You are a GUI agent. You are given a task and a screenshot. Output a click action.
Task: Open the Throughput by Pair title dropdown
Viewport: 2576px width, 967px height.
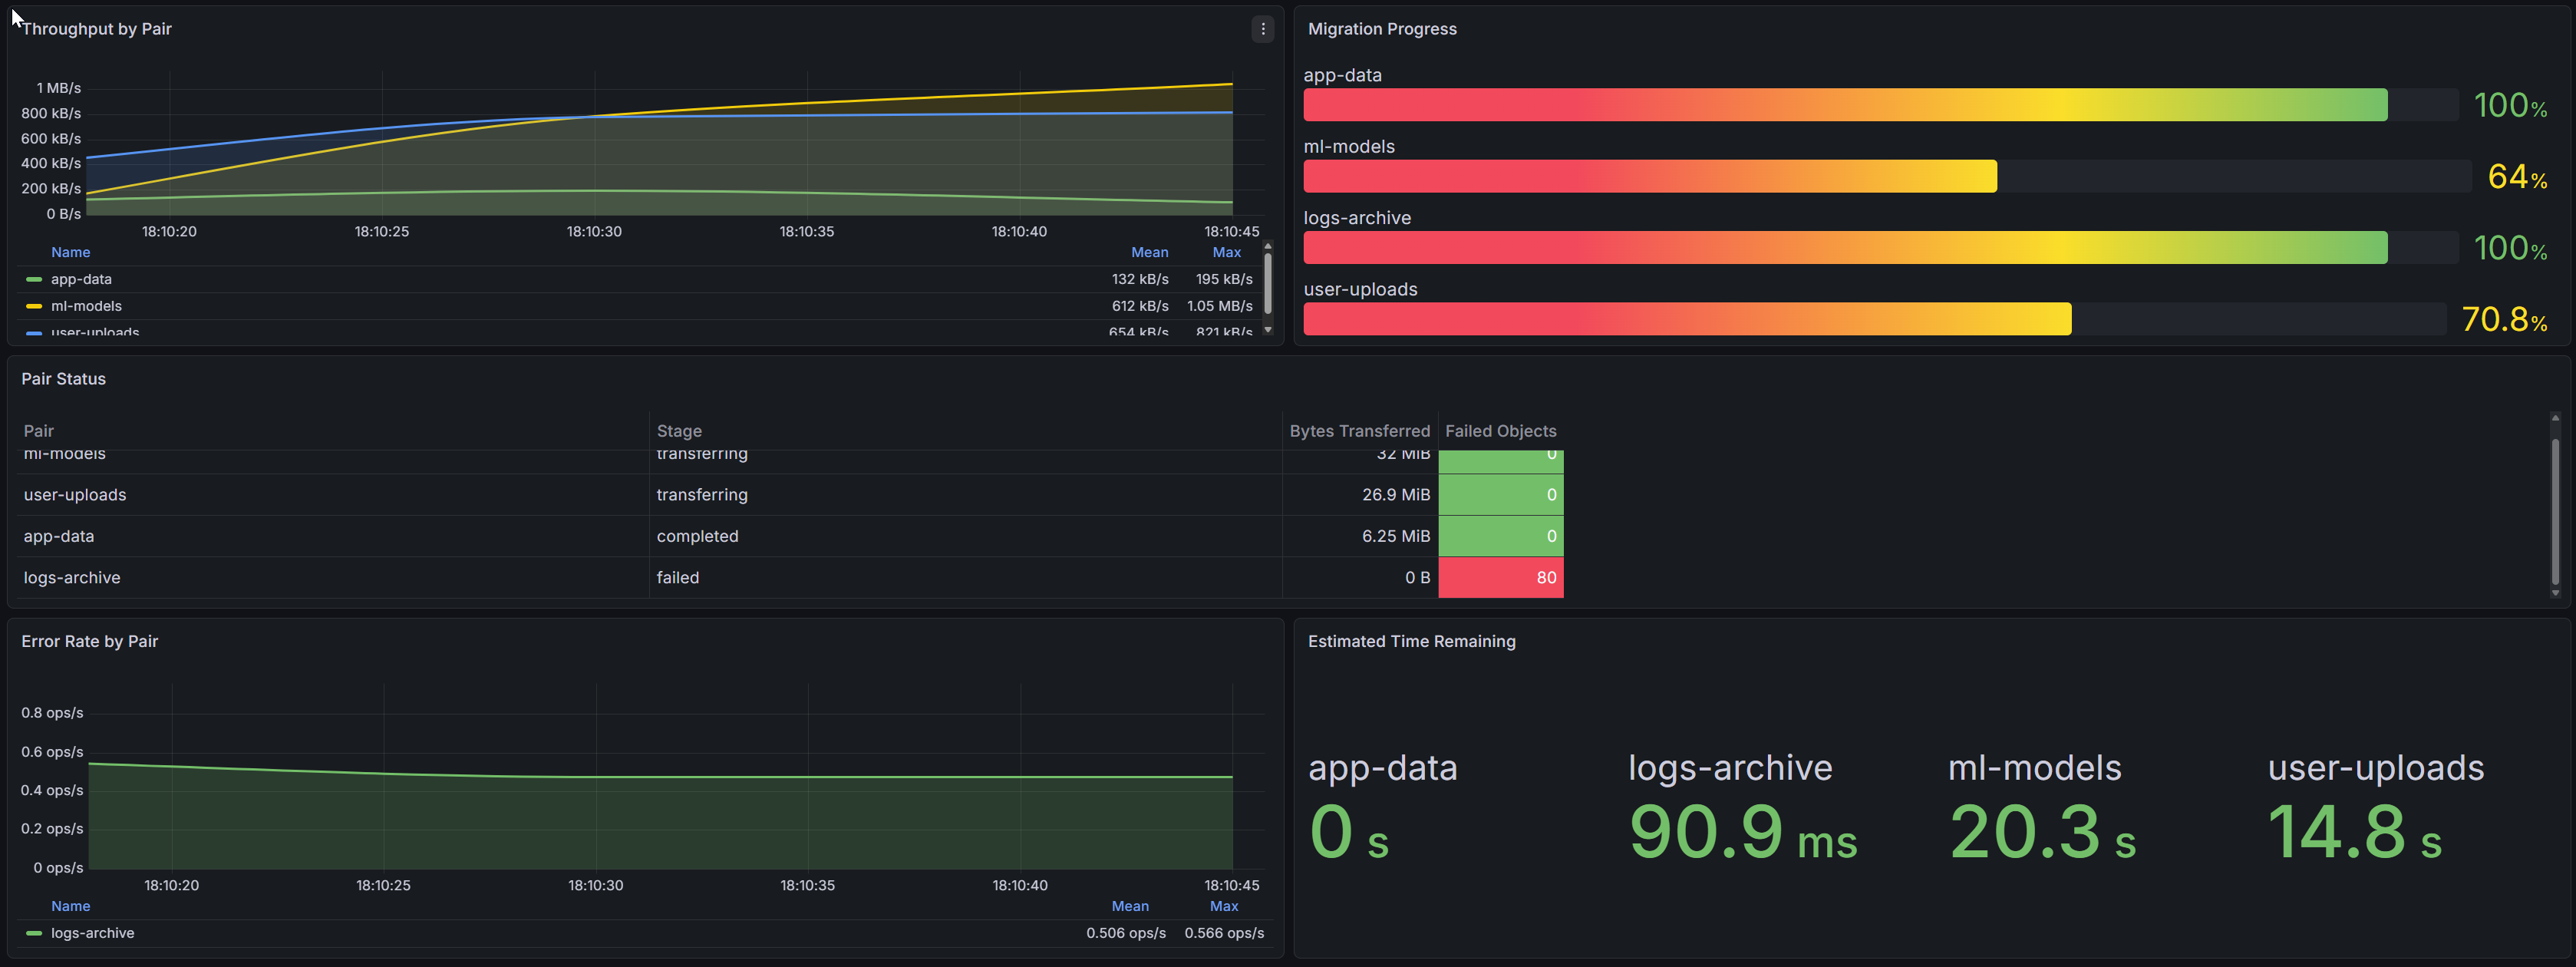point(96,28)
